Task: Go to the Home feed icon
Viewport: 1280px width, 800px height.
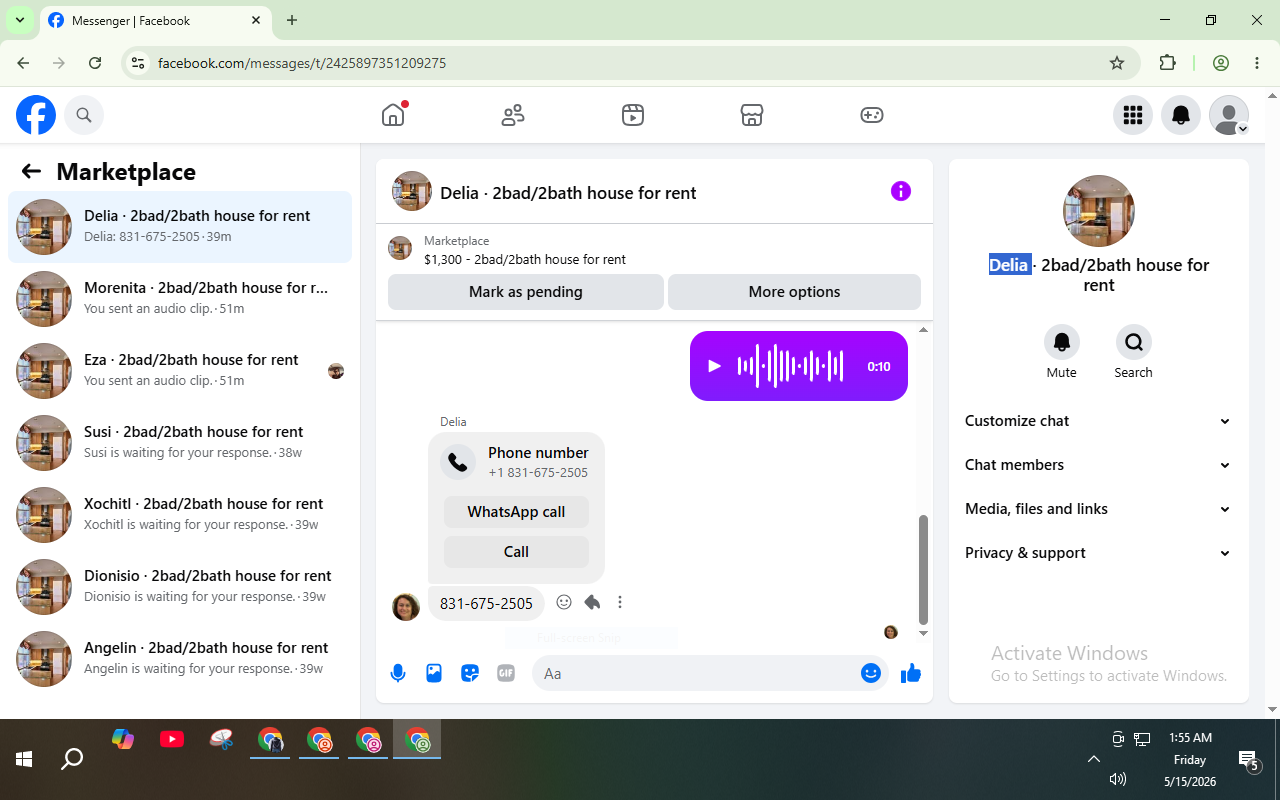Action: point(393,115)
